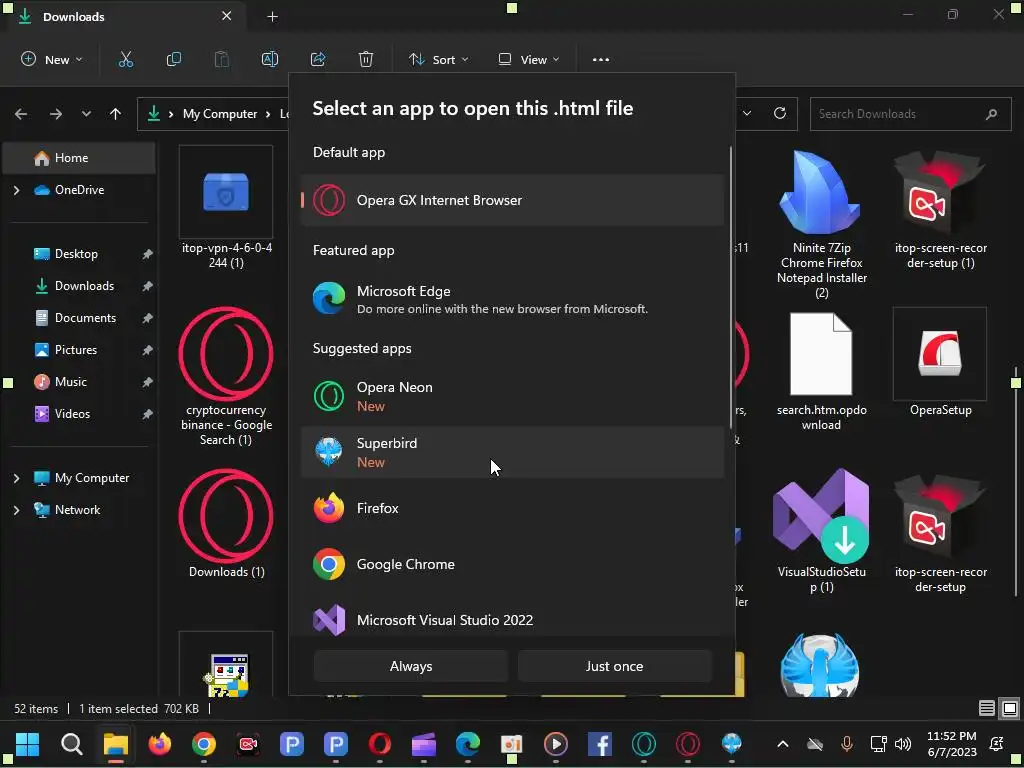Choose Opera GX Internet Browser as the app

(512, 200)
